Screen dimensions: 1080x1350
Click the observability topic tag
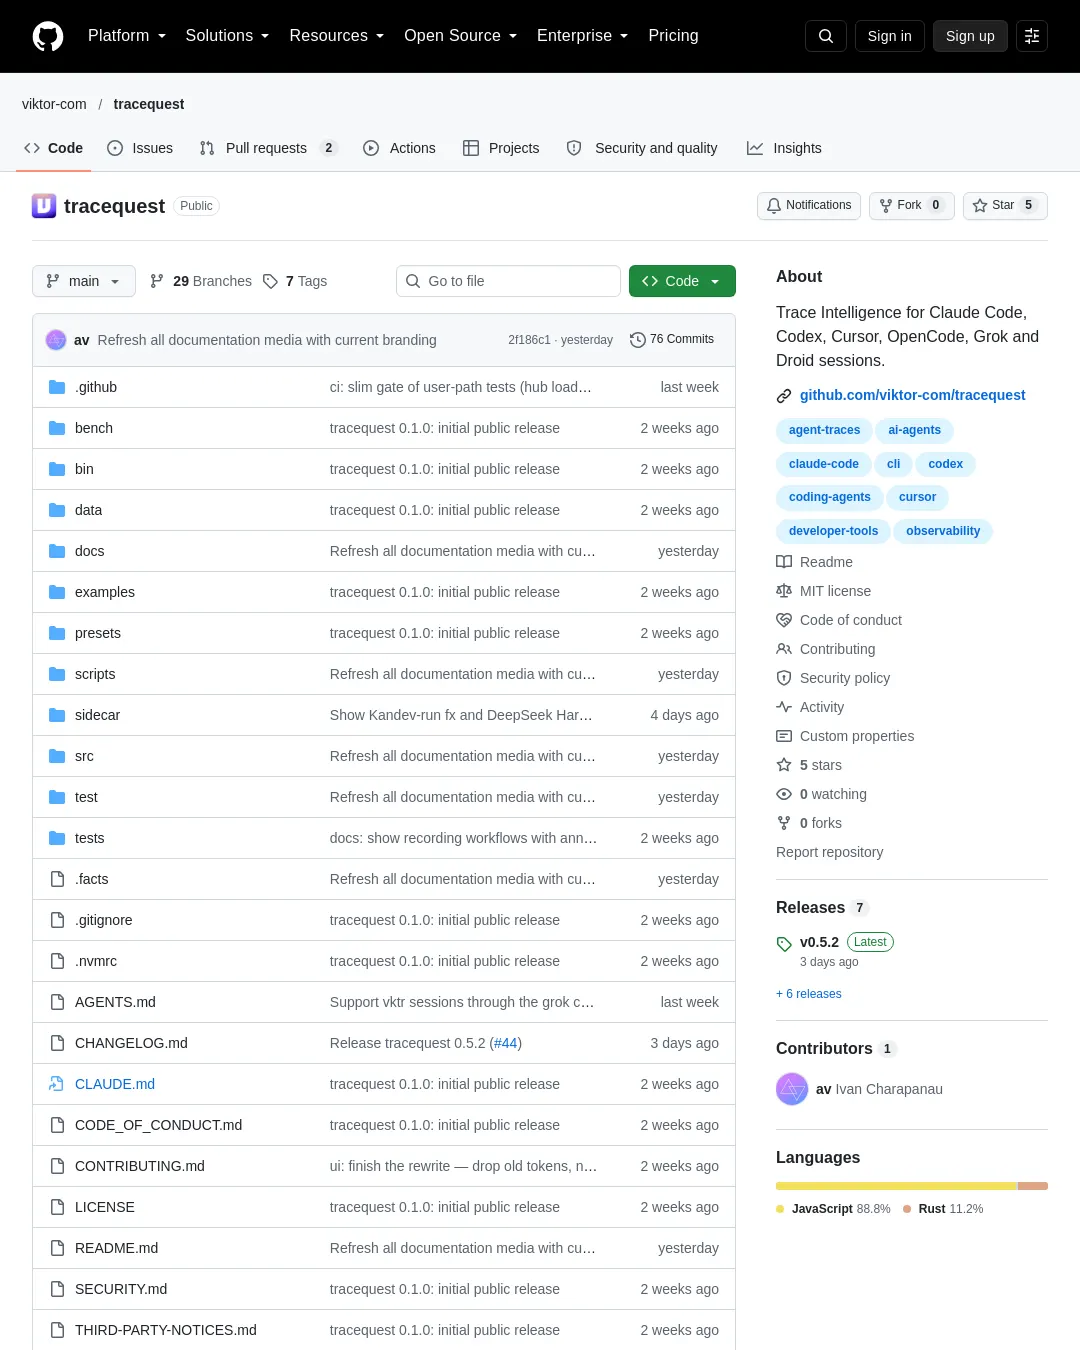[x=943, y=531]
